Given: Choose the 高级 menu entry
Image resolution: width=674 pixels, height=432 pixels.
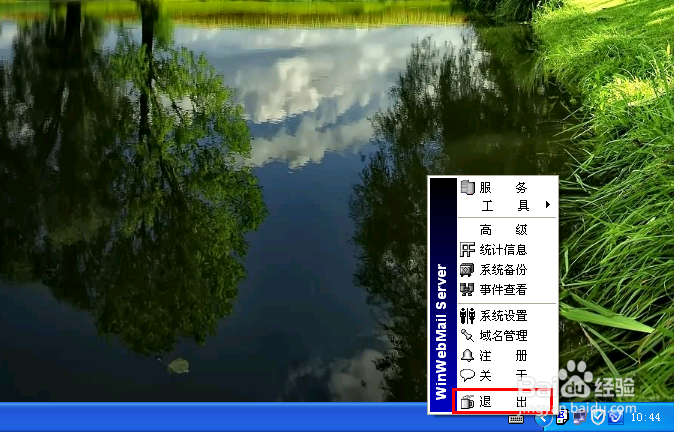Looking at the screenshot, I should [x=507, y=230].
